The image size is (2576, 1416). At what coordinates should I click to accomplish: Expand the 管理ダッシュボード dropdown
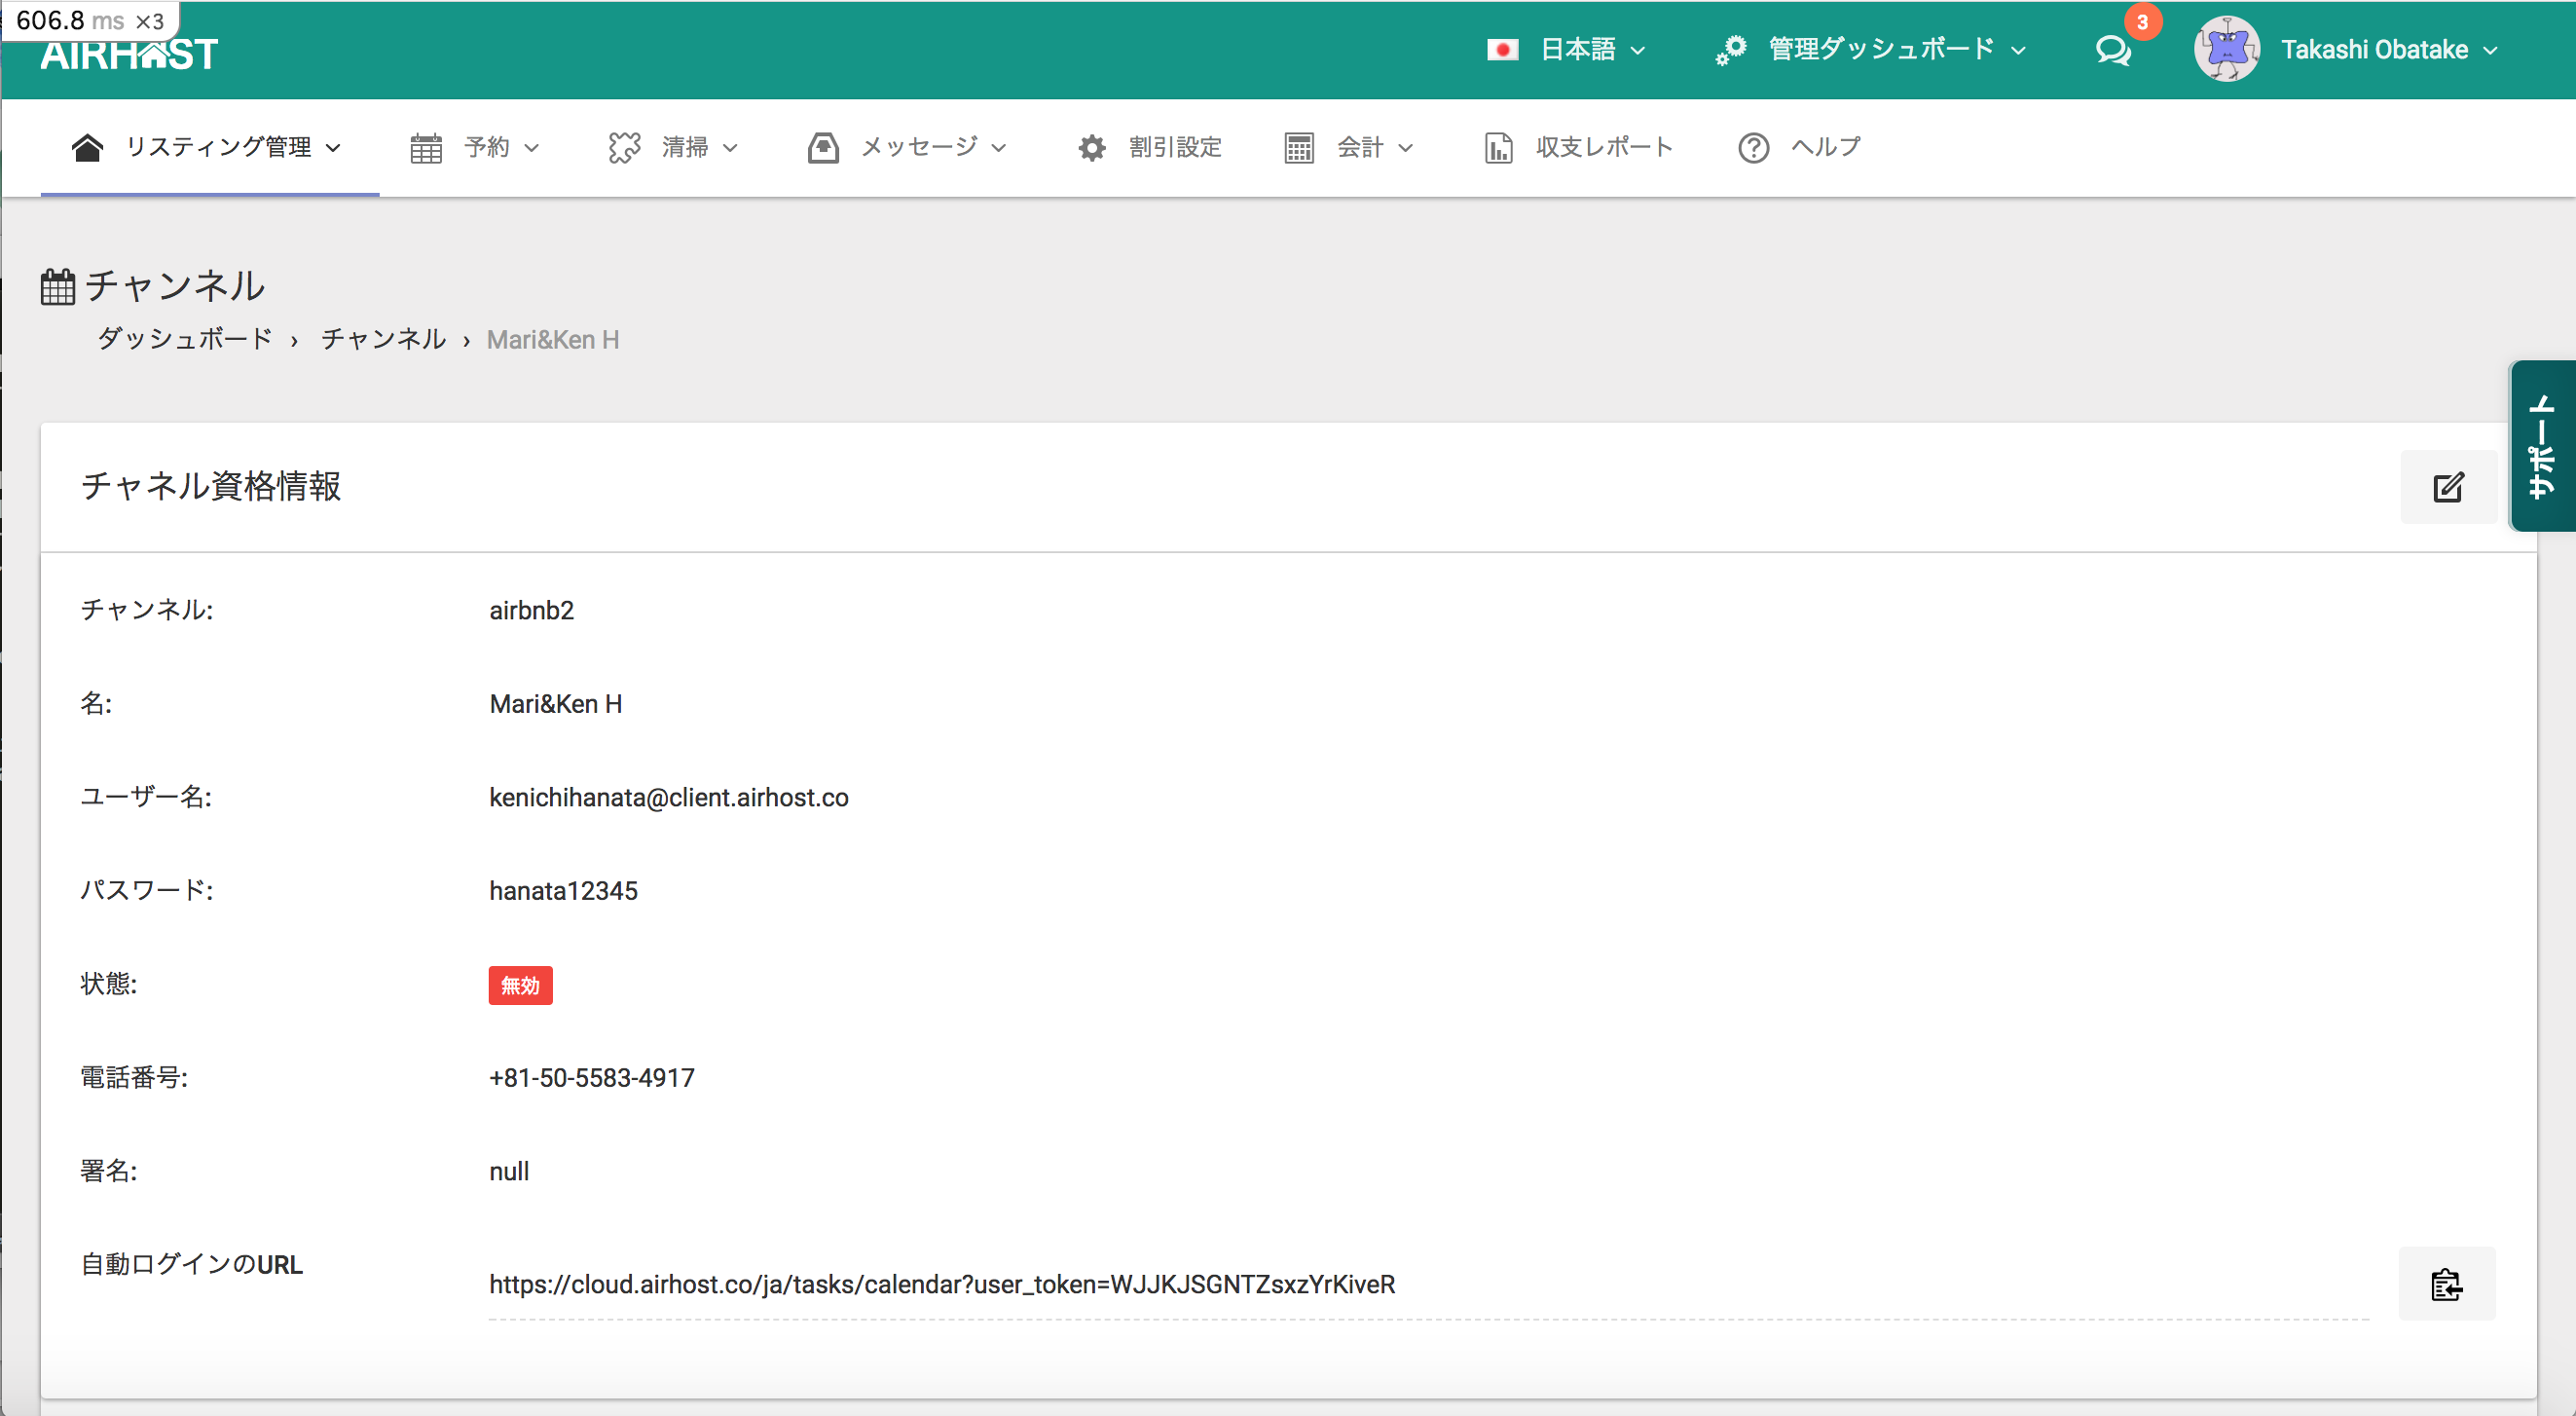1880,49
